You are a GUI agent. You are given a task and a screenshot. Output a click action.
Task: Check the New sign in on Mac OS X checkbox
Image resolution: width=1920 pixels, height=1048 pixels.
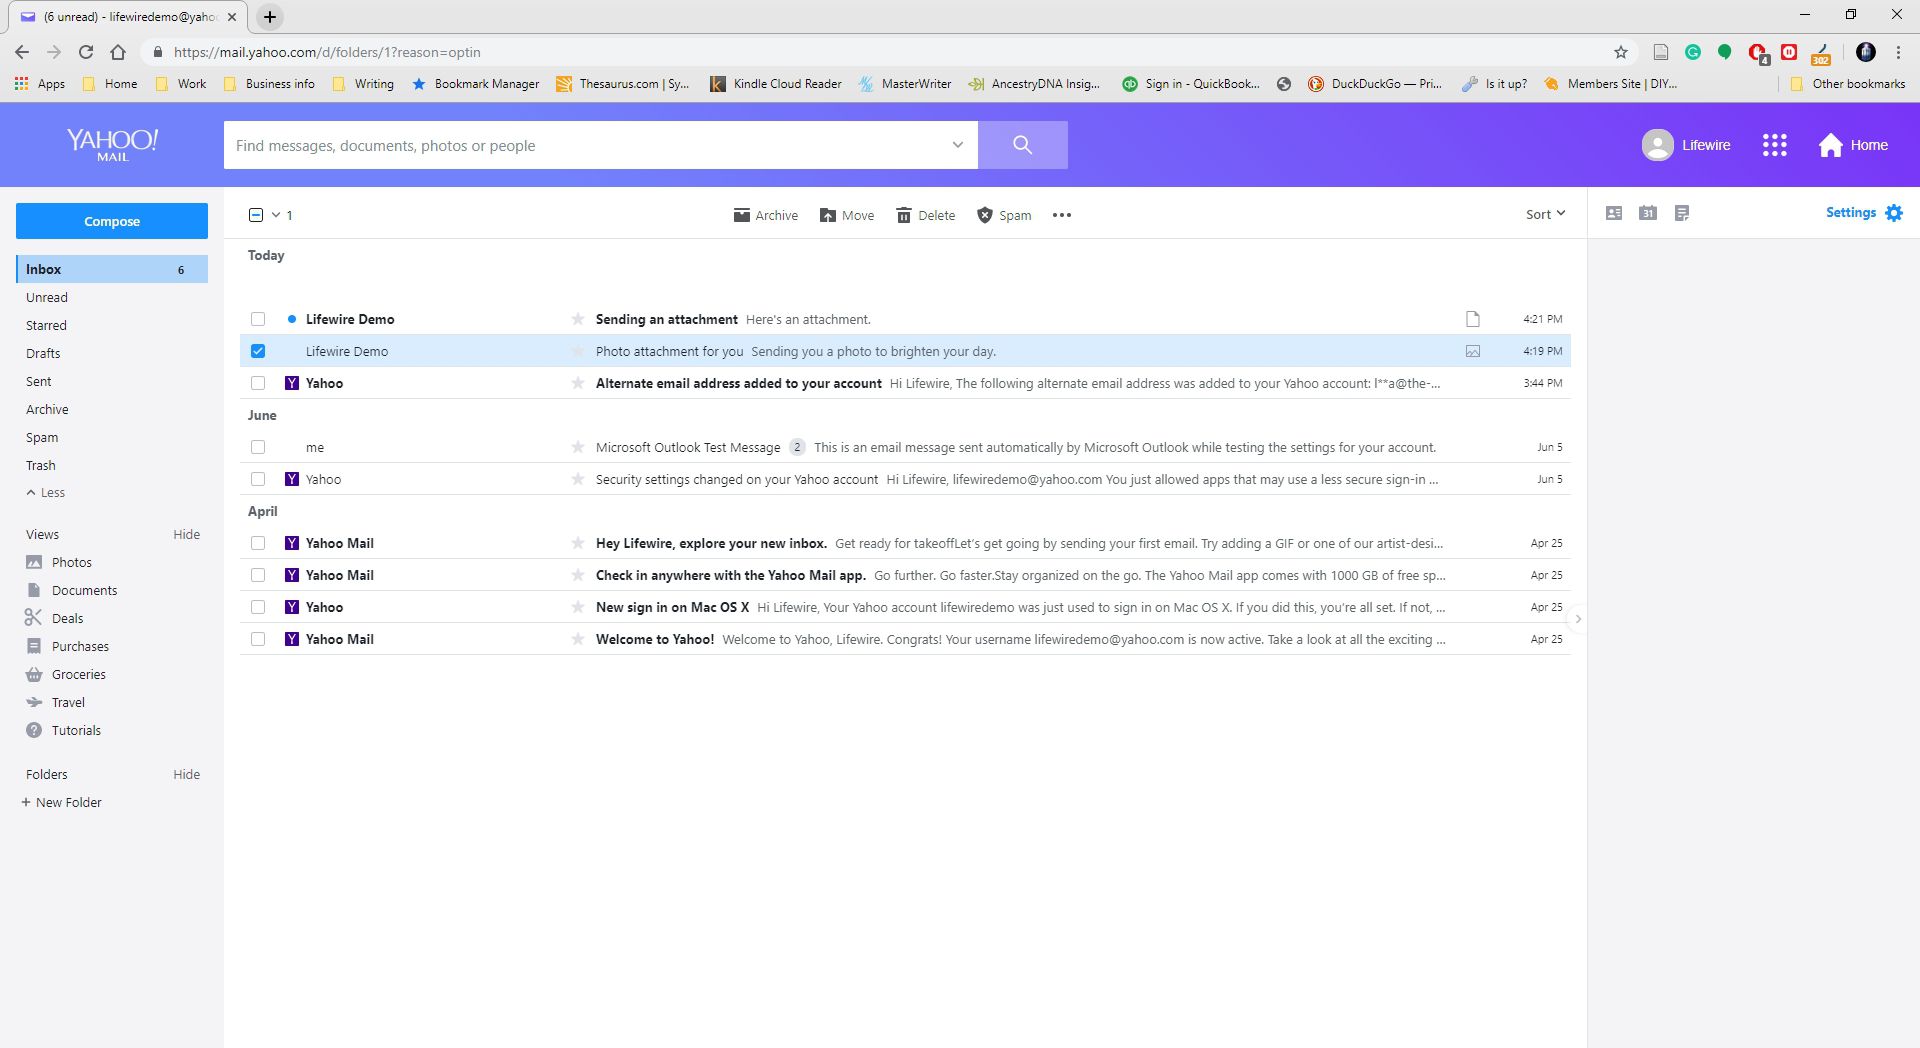pos(258,607)
